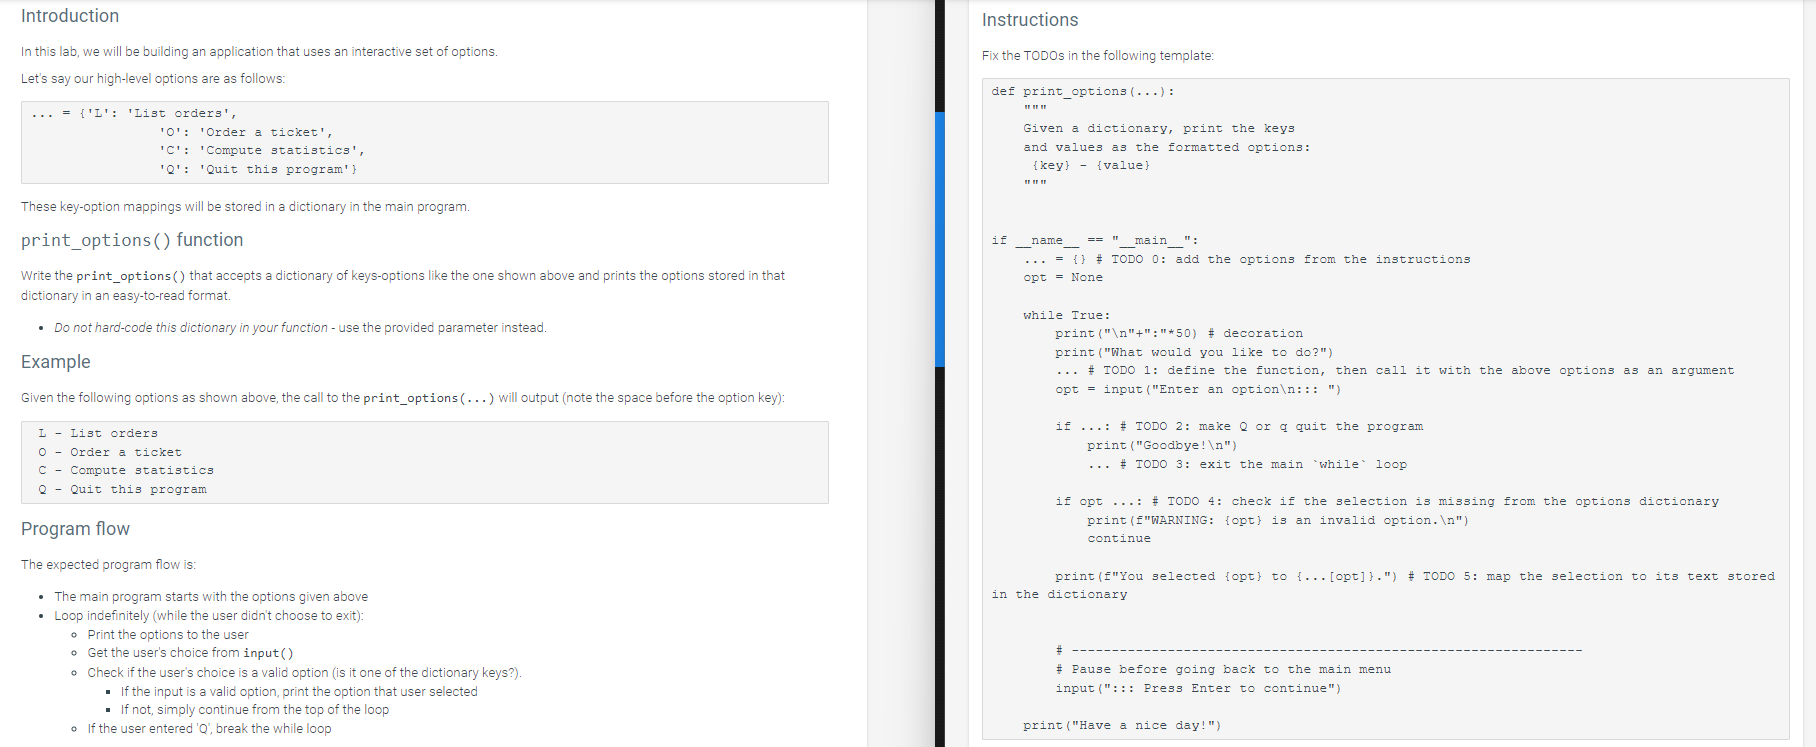This screenshot has width=1816, height=747.
Task: Click the 'Given a dictionary, print the keys' docstring line
Action: [1159, 128]
